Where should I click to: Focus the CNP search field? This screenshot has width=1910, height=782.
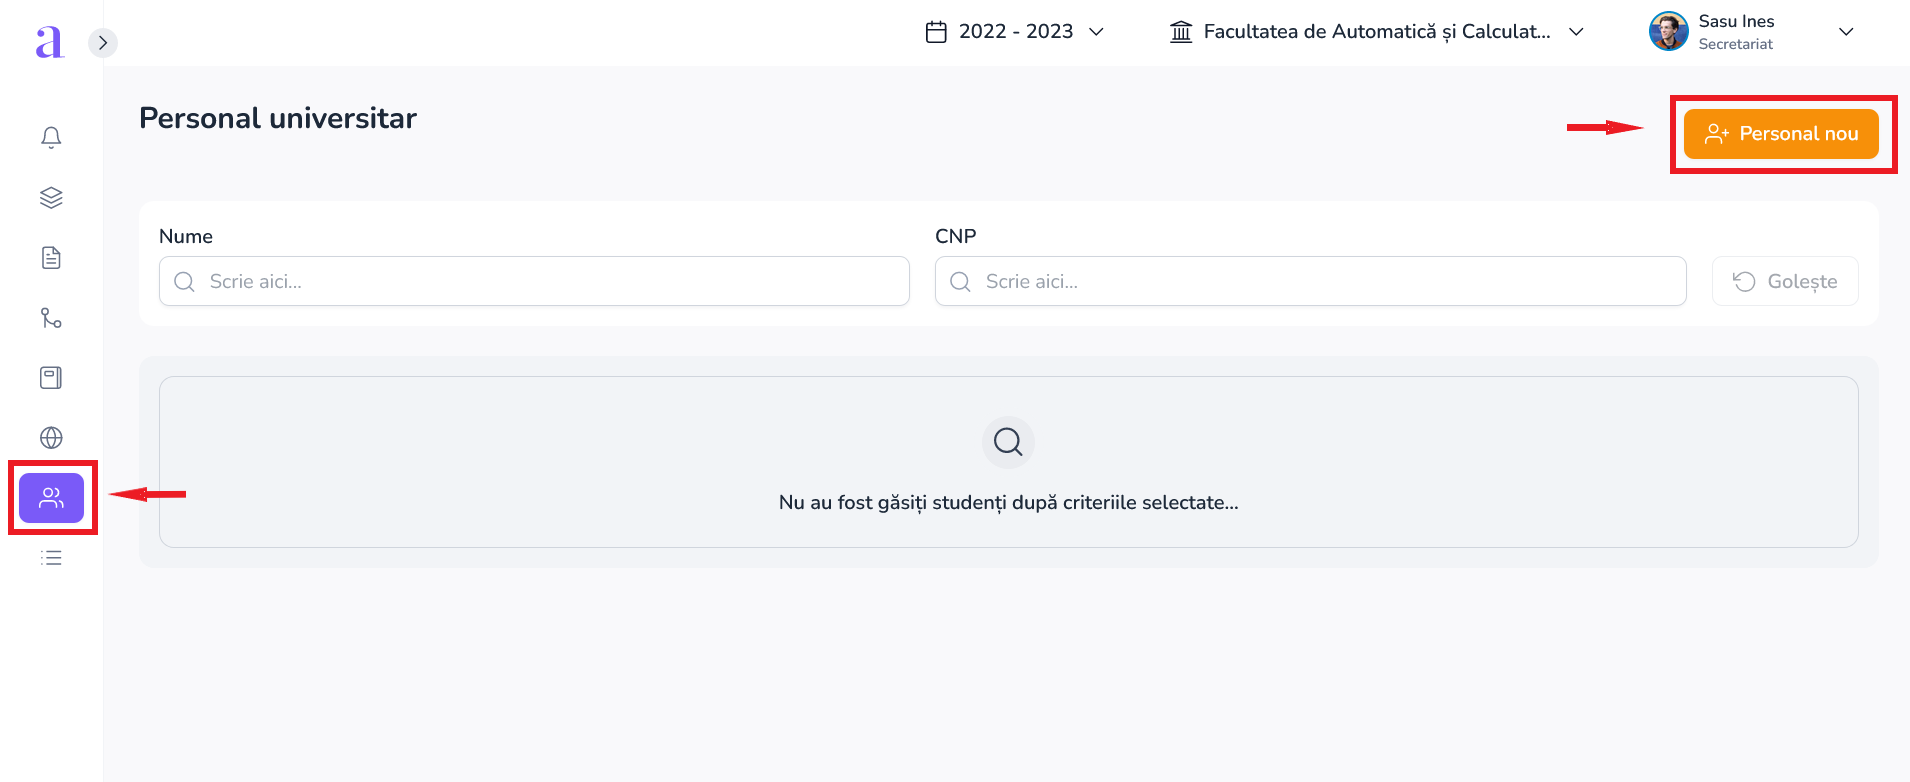[1310, 281]
